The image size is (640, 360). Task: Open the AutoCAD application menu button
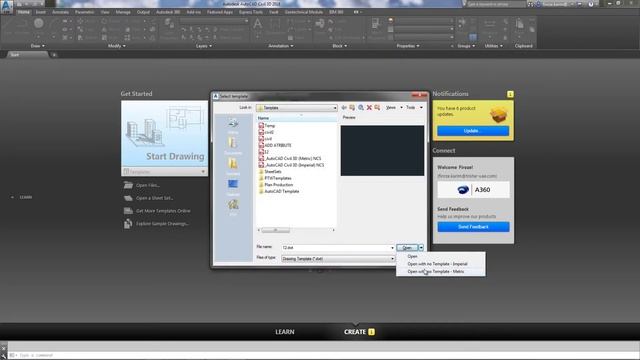(7, 7)
